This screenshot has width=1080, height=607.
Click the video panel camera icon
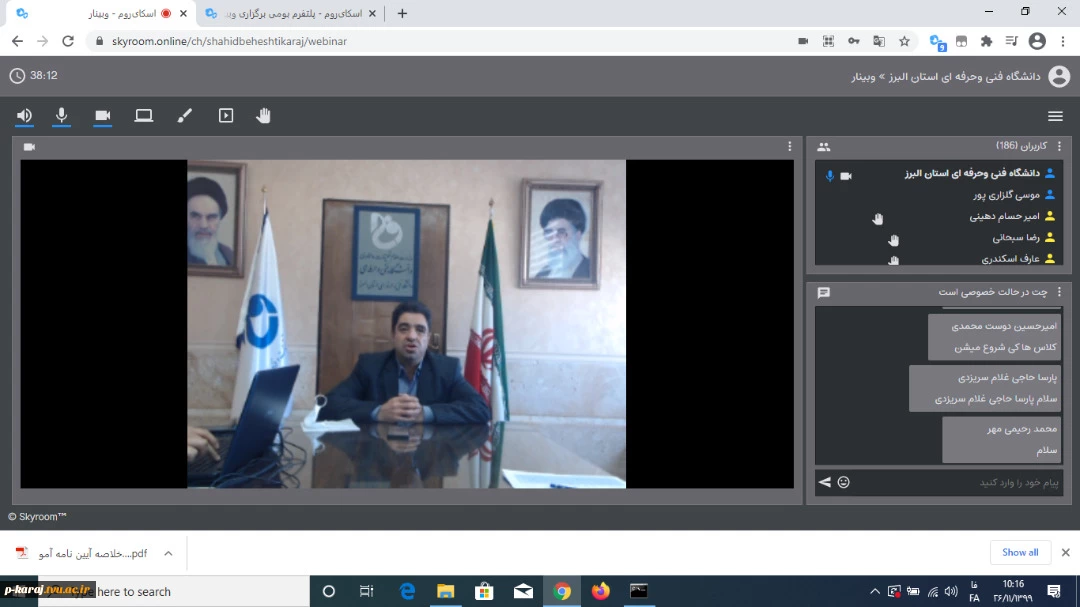click(x=29, y=147)
